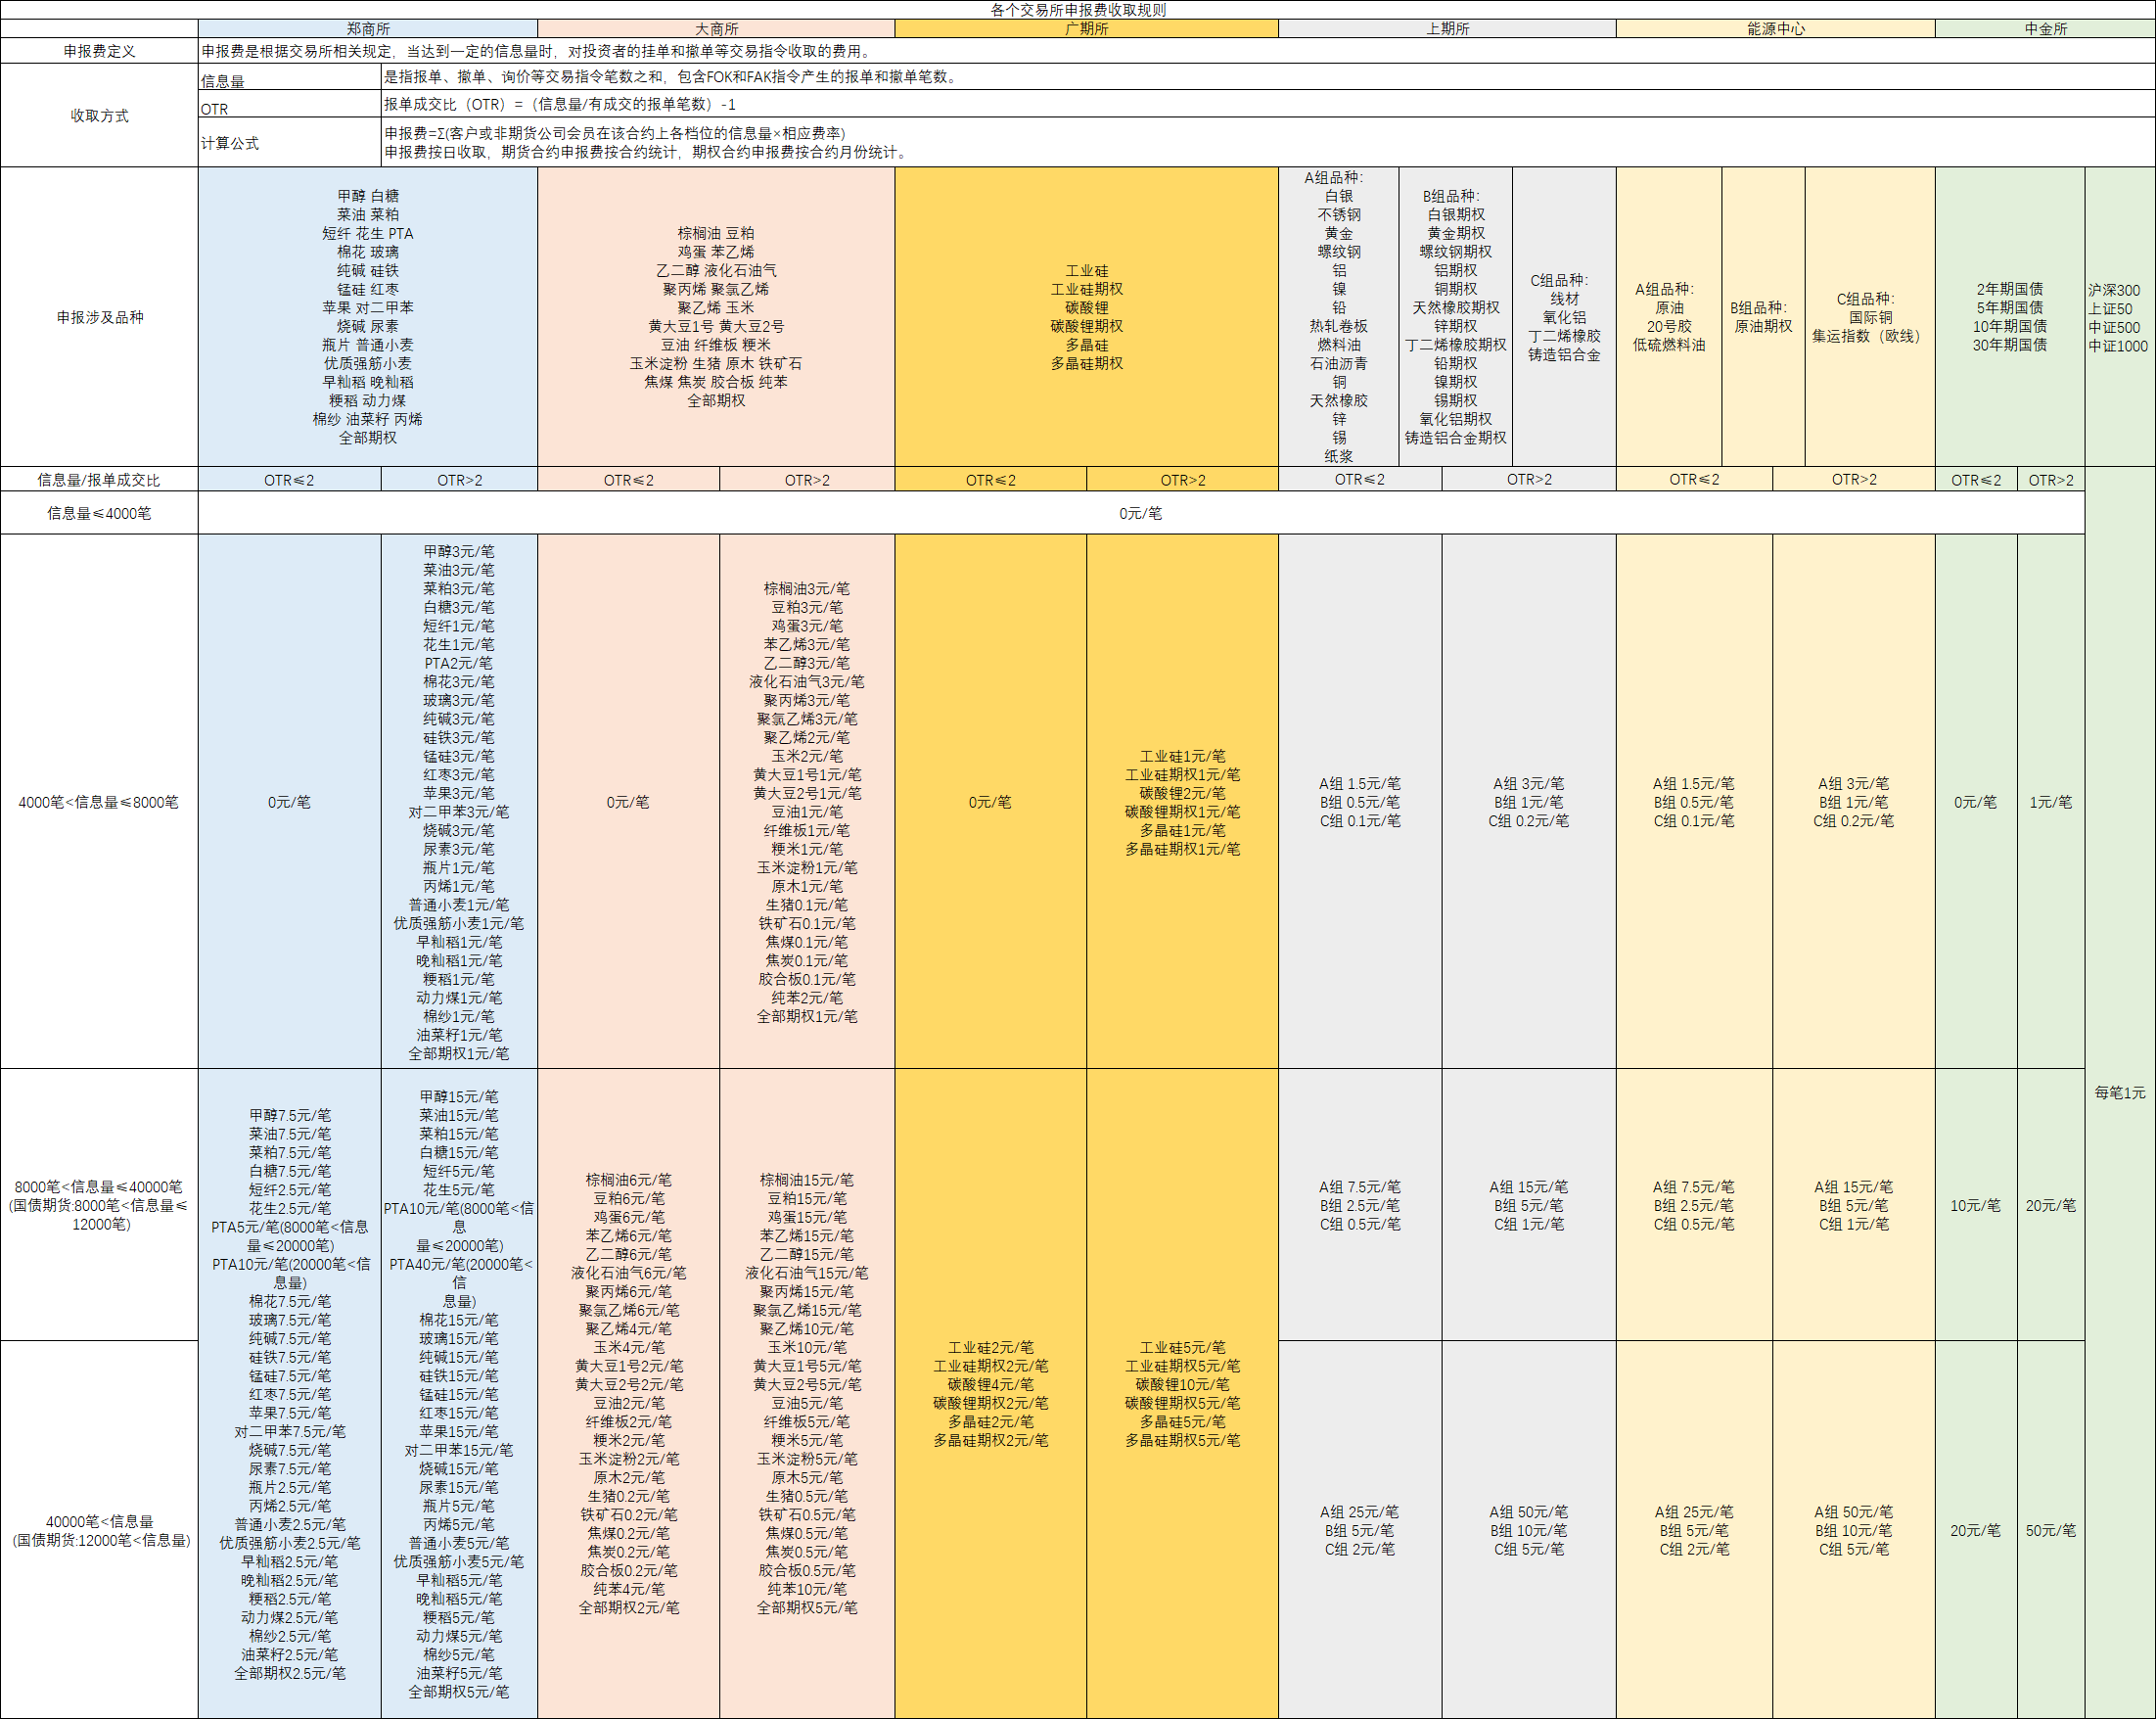Select the 广期所 header cell
Image resolution: width=2156 pixels, height=1719 pixels.
click(x=1086, y=29)
